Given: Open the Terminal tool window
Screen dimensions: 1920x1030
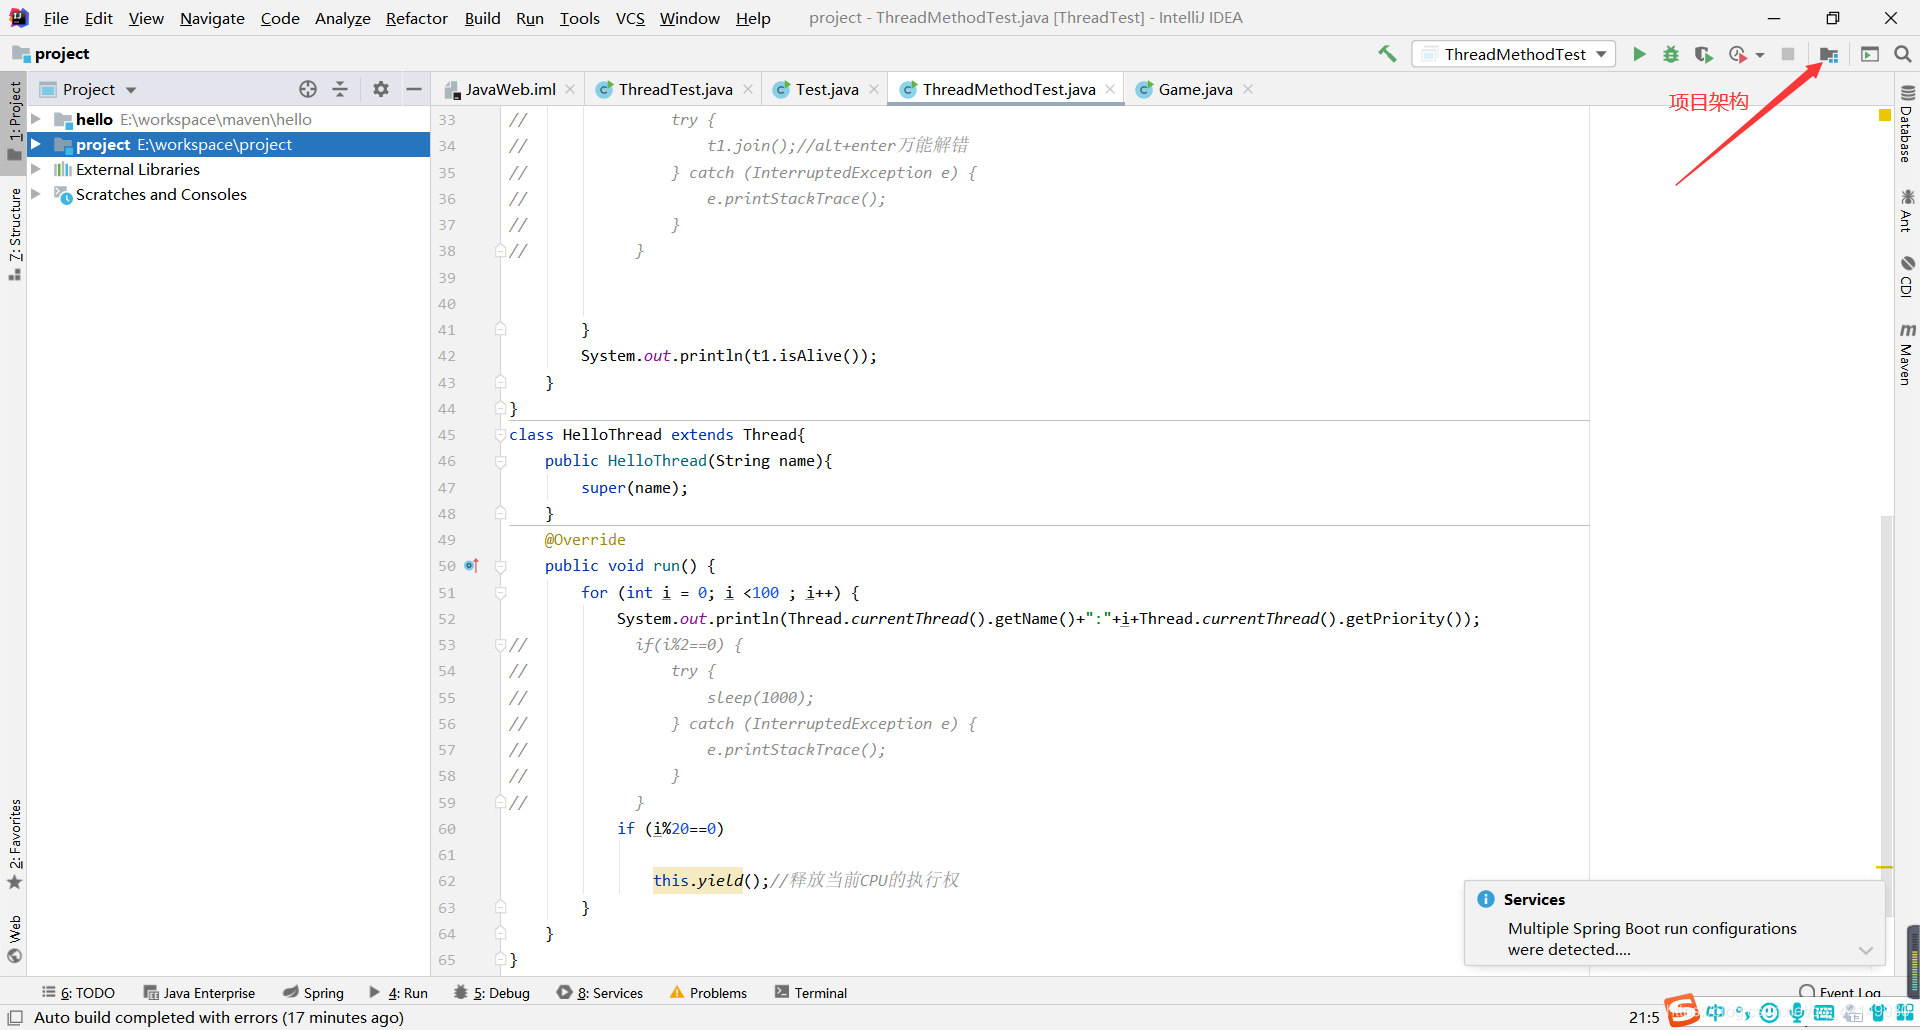Looking at the screenshot, I should pyautogui.click(x=811, y=993).
